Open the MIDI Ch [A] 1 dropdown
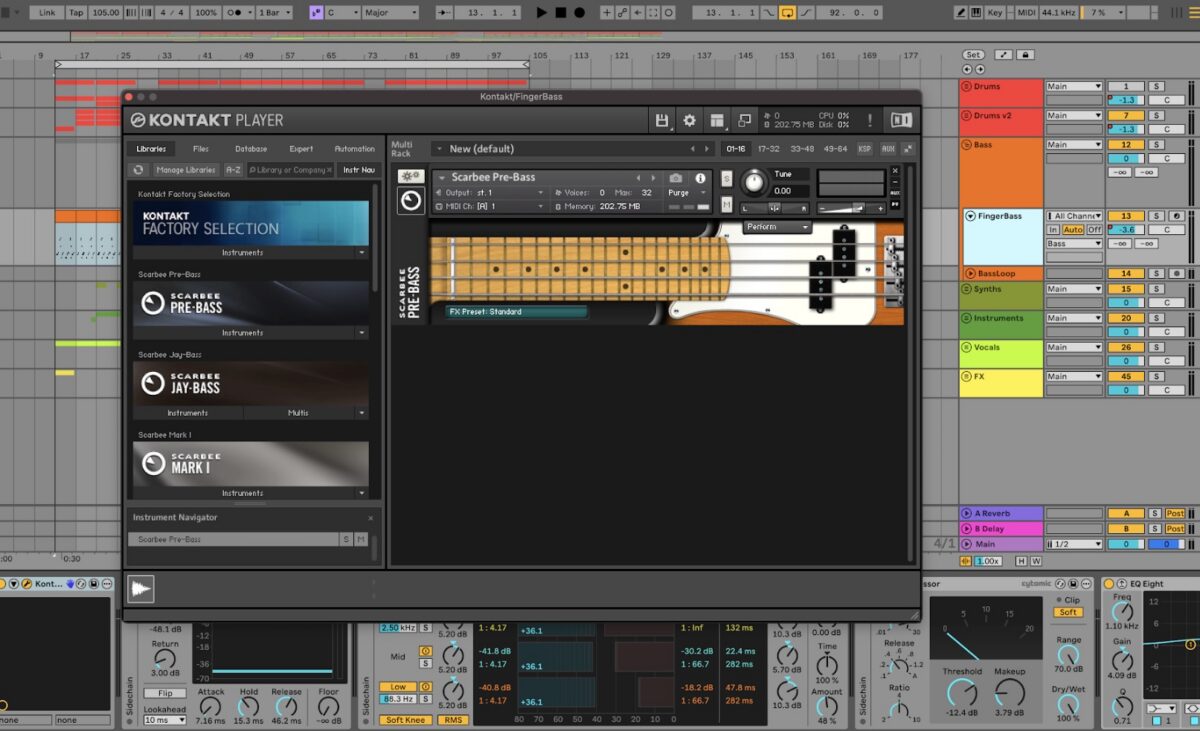1200x731 pixels. [x=490, y=206]
